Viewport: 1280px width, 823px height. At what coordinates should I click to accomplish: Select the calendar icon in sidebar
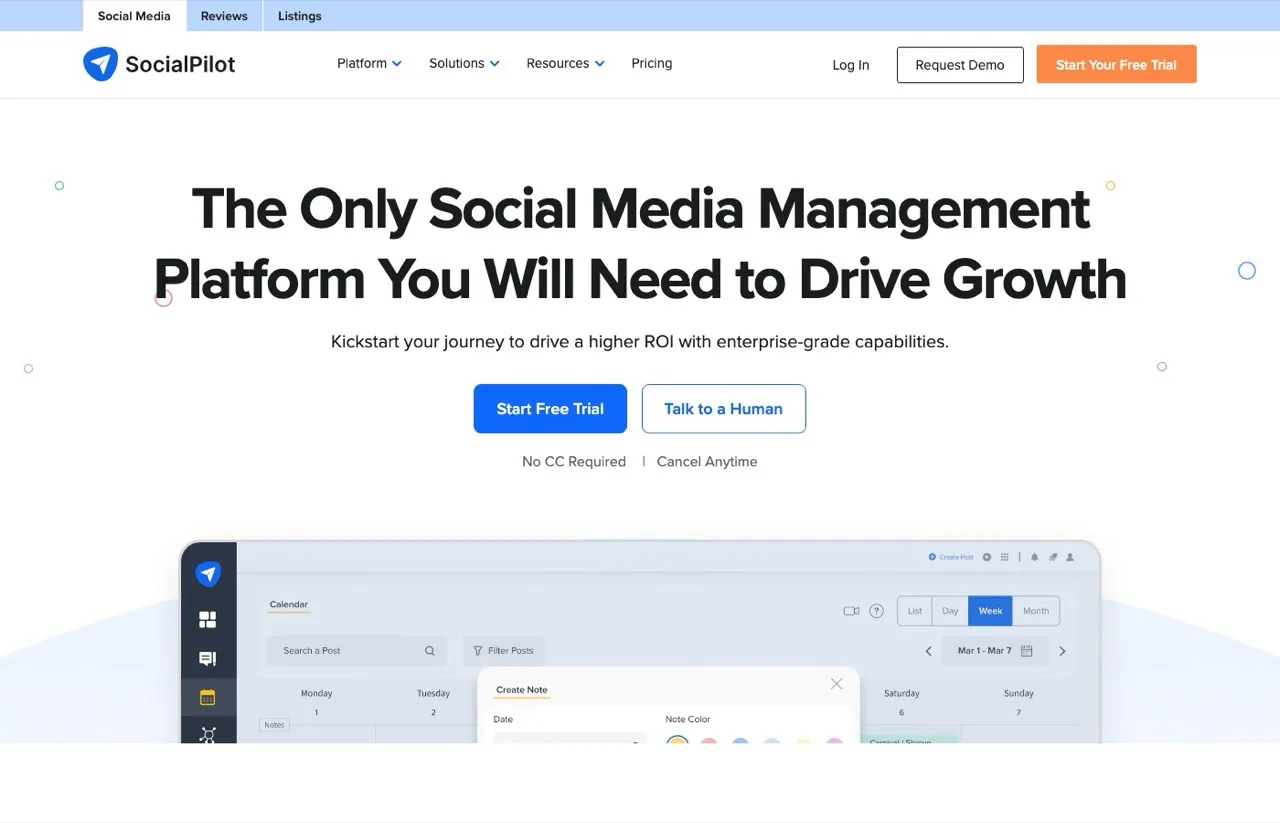(x=208, y=697)
